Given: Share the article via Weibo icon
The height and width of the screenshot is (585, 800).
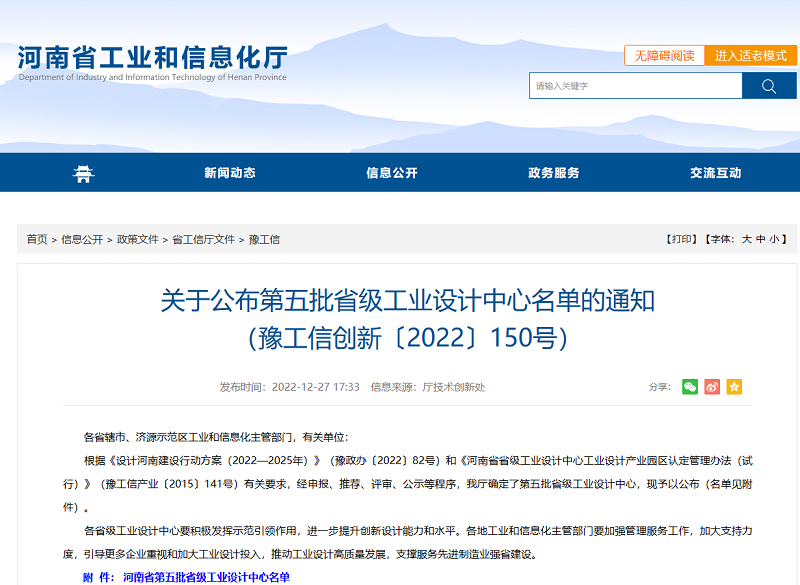Looking at the screenshot, I should coord(712,387).
